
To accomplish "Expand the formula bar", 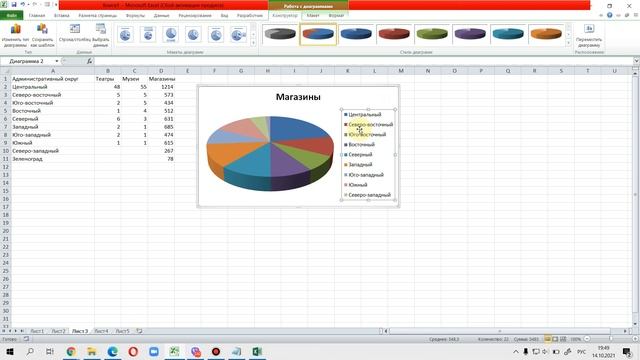I will (x=636, y=61).
